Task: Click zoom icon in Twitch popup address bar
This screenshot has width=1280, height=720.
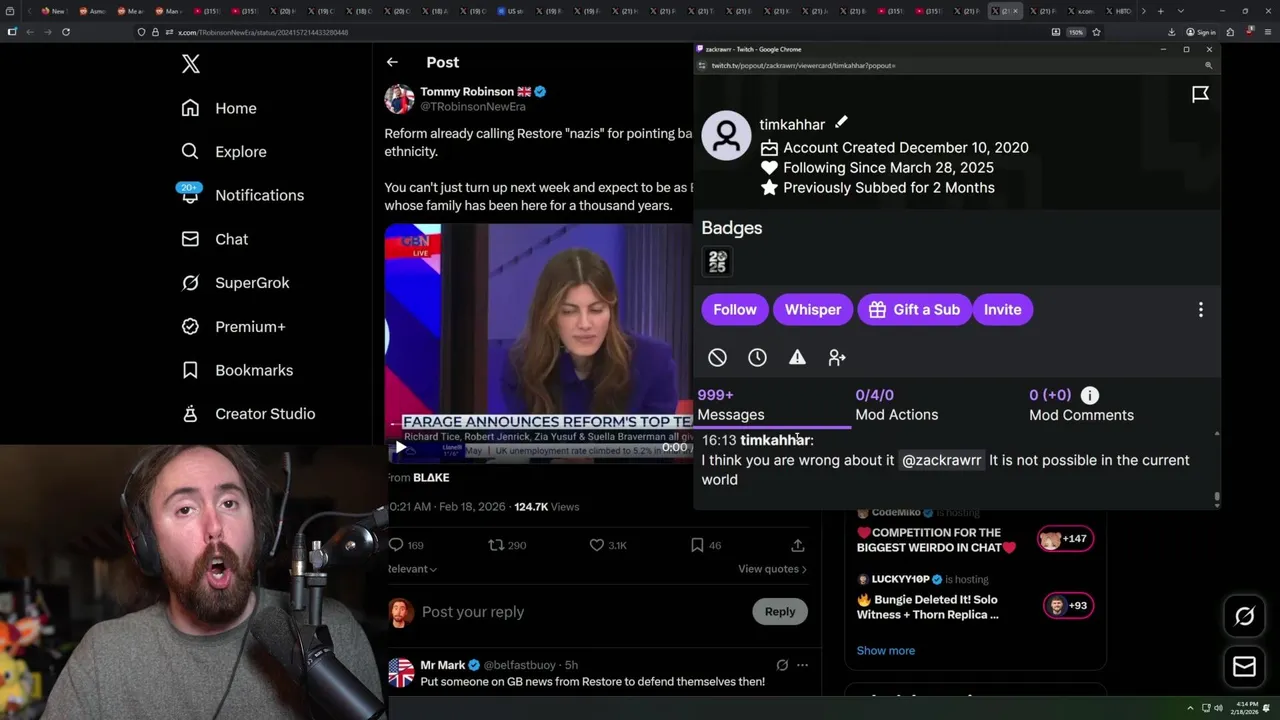Action: click(1208, 65)
